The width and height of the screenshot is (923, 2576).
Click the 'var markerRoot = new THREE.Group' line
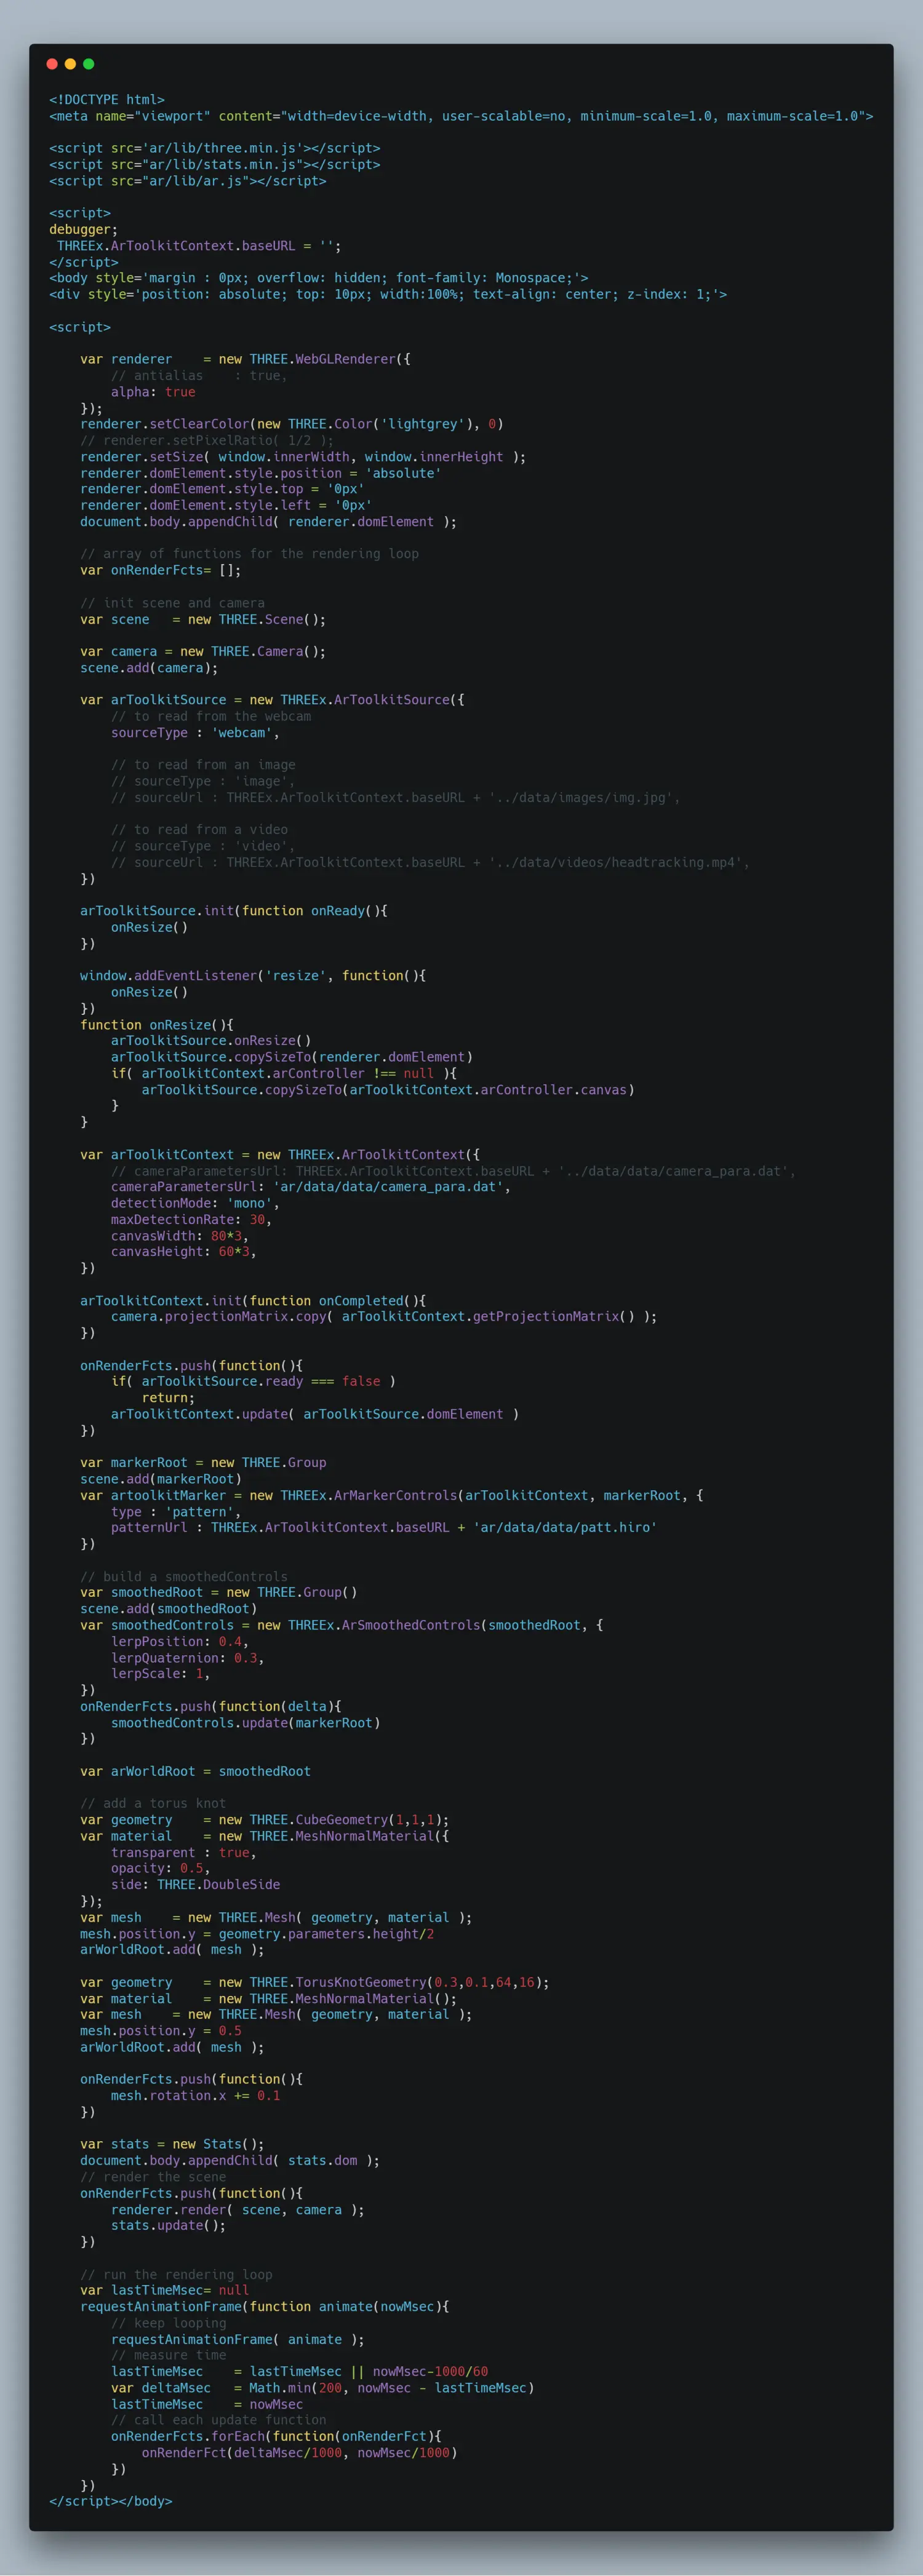[203, 1463]
